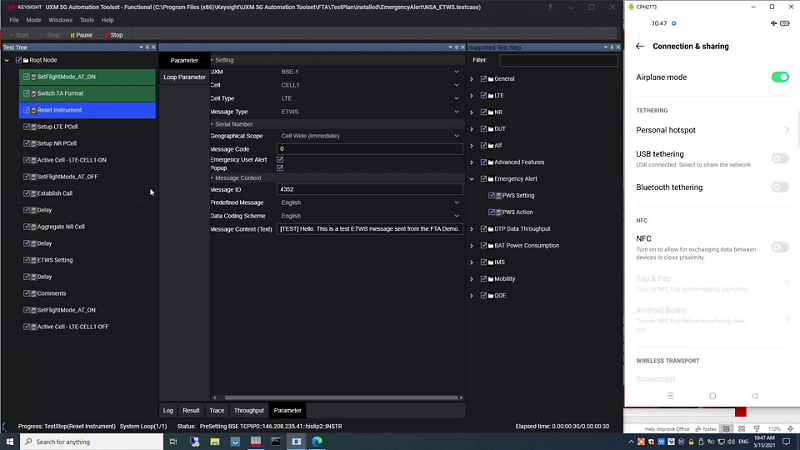Image resolution: width=800 pixels, height=450 pixels.
Task: Uncheck the ETWS Setting step checkbox
Action: (x=27, y=260)
